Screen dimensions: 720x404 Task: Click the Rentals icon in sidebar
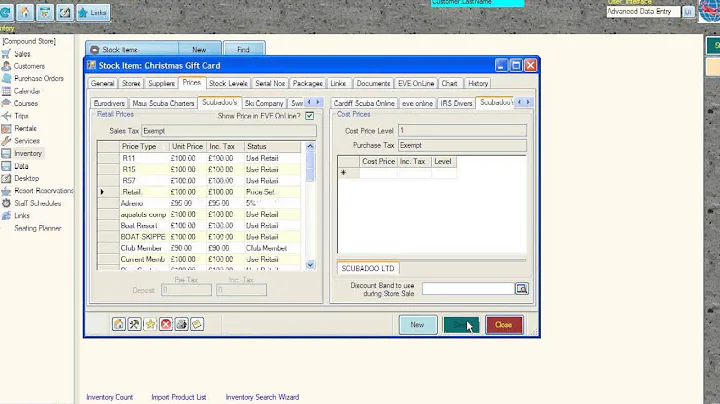(x=6, y=129)
